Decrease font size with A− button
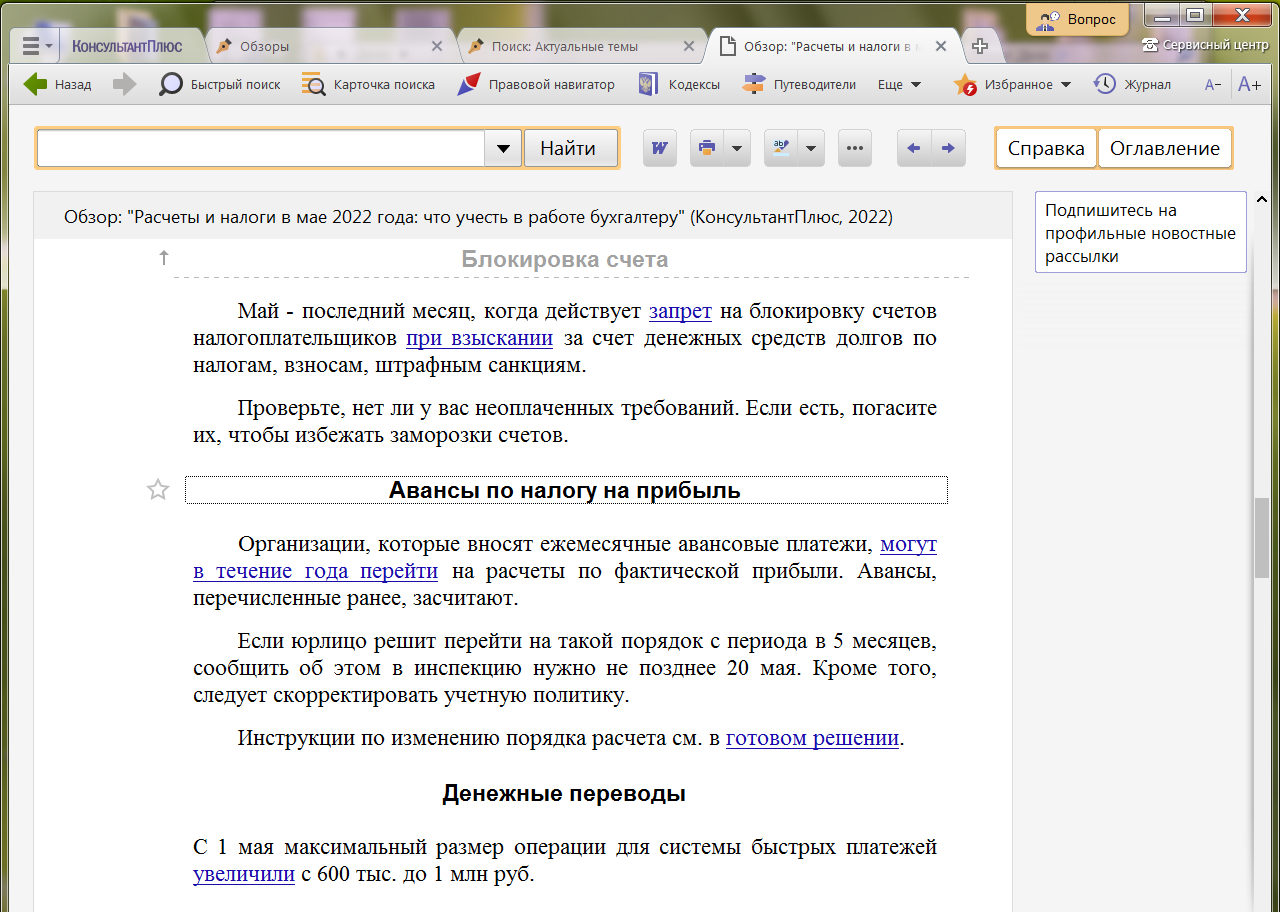1280x912 pixels. (x=1213, y=85)
